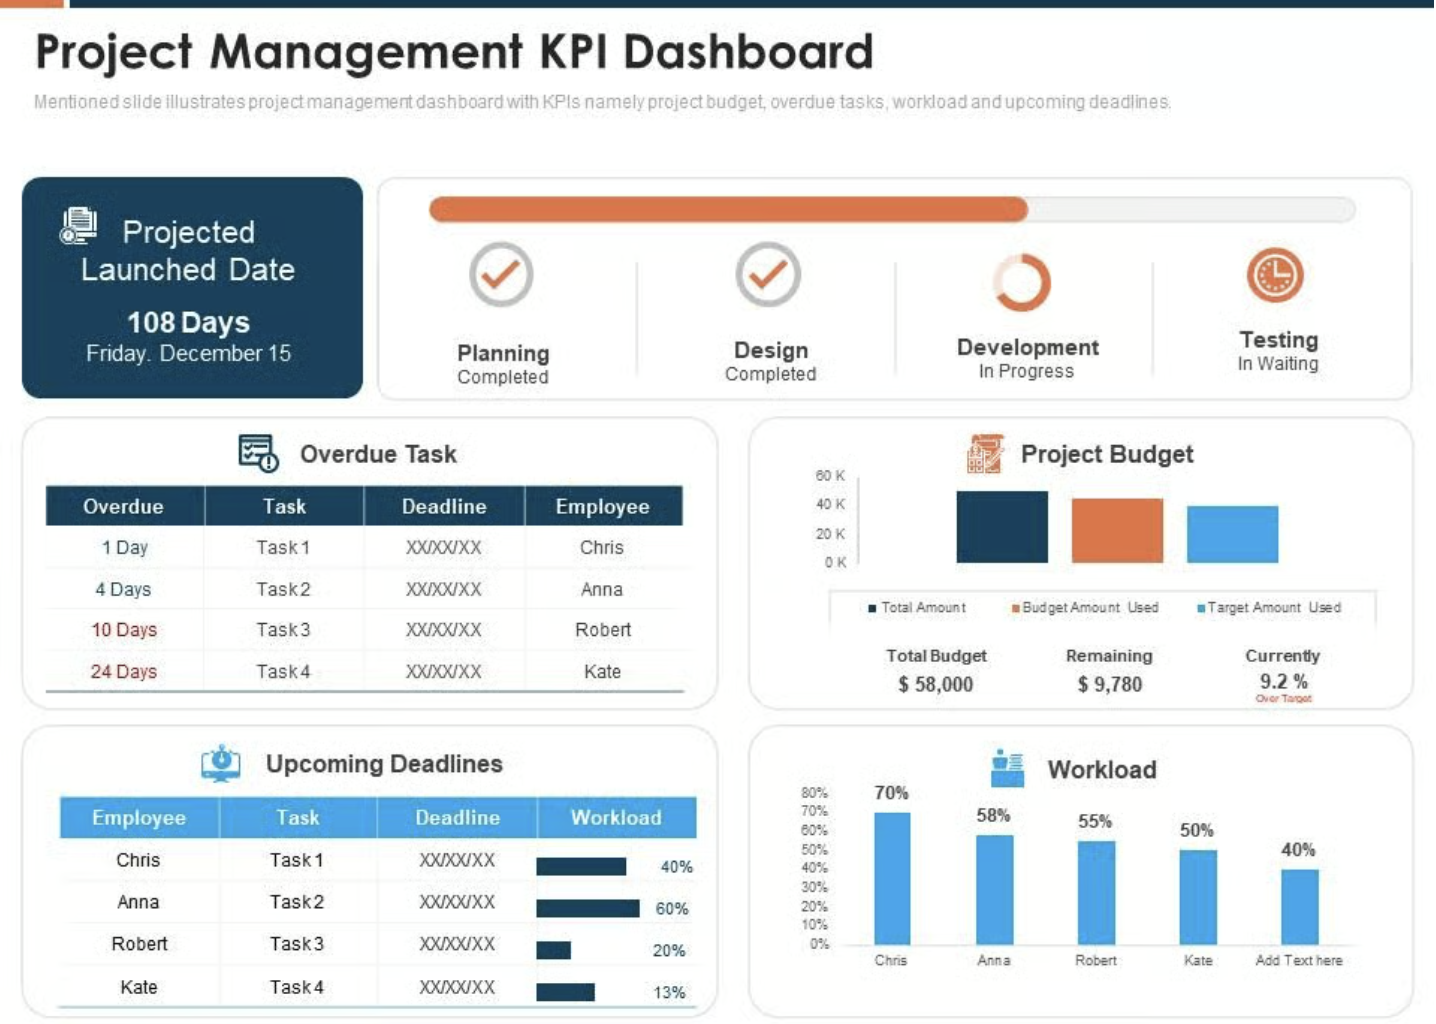Click the 24 Days overdue entry

pos(124,672)
